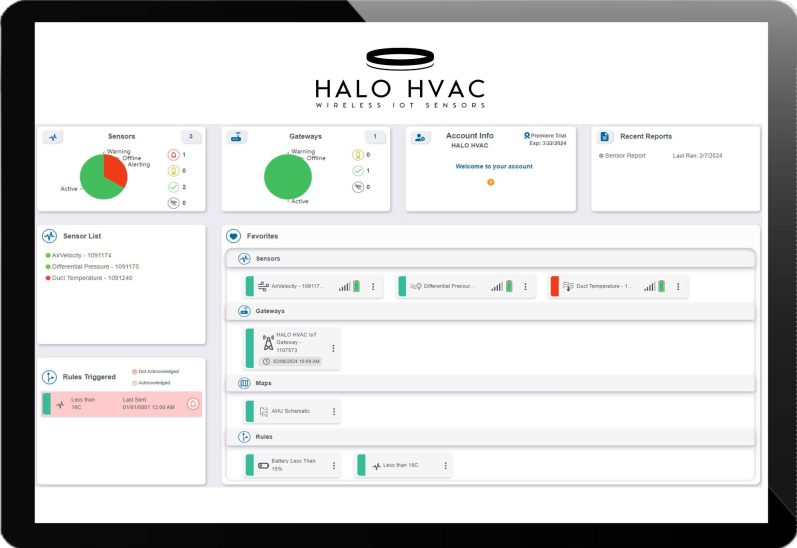The height and width of the screenshot is (548, 797).
Task: Click the Gateways card router icon
Action: 236,137
